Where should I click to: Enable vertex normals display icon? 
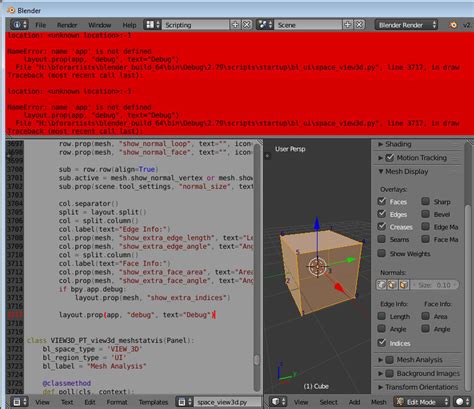click(381, 285)
